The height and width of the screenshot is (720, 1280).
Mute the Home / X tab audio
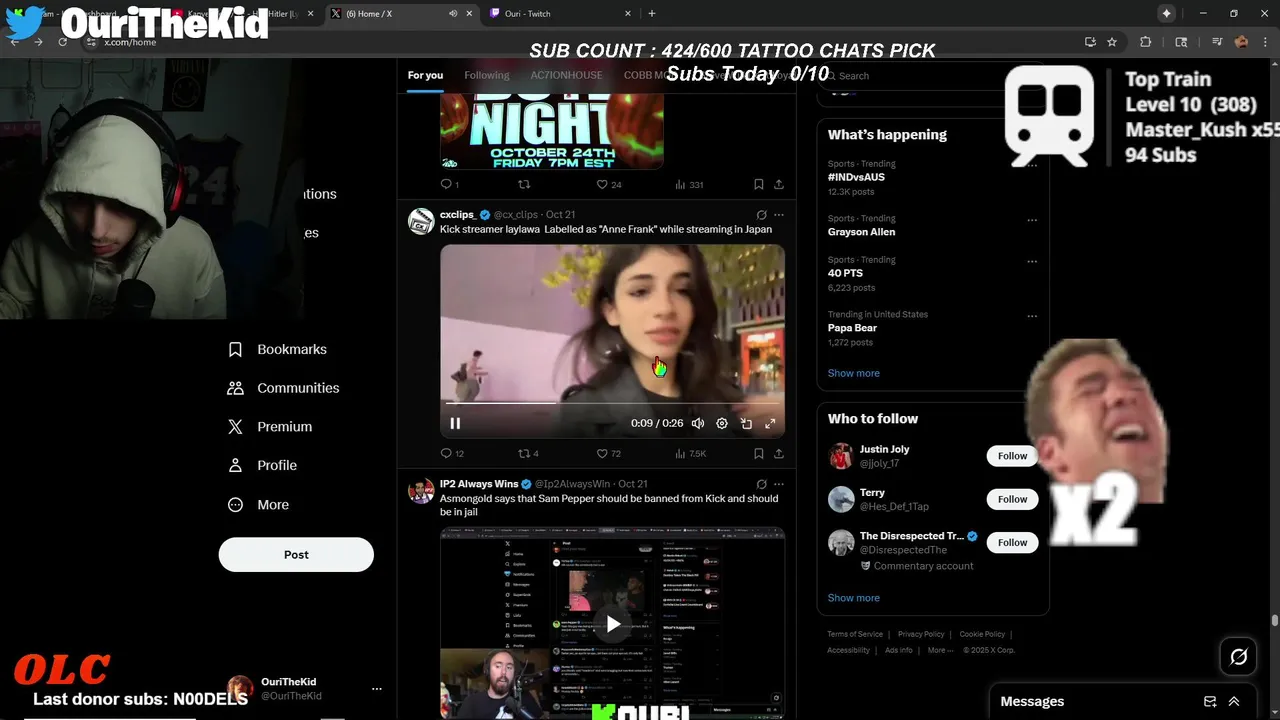(x=453, y=14)
